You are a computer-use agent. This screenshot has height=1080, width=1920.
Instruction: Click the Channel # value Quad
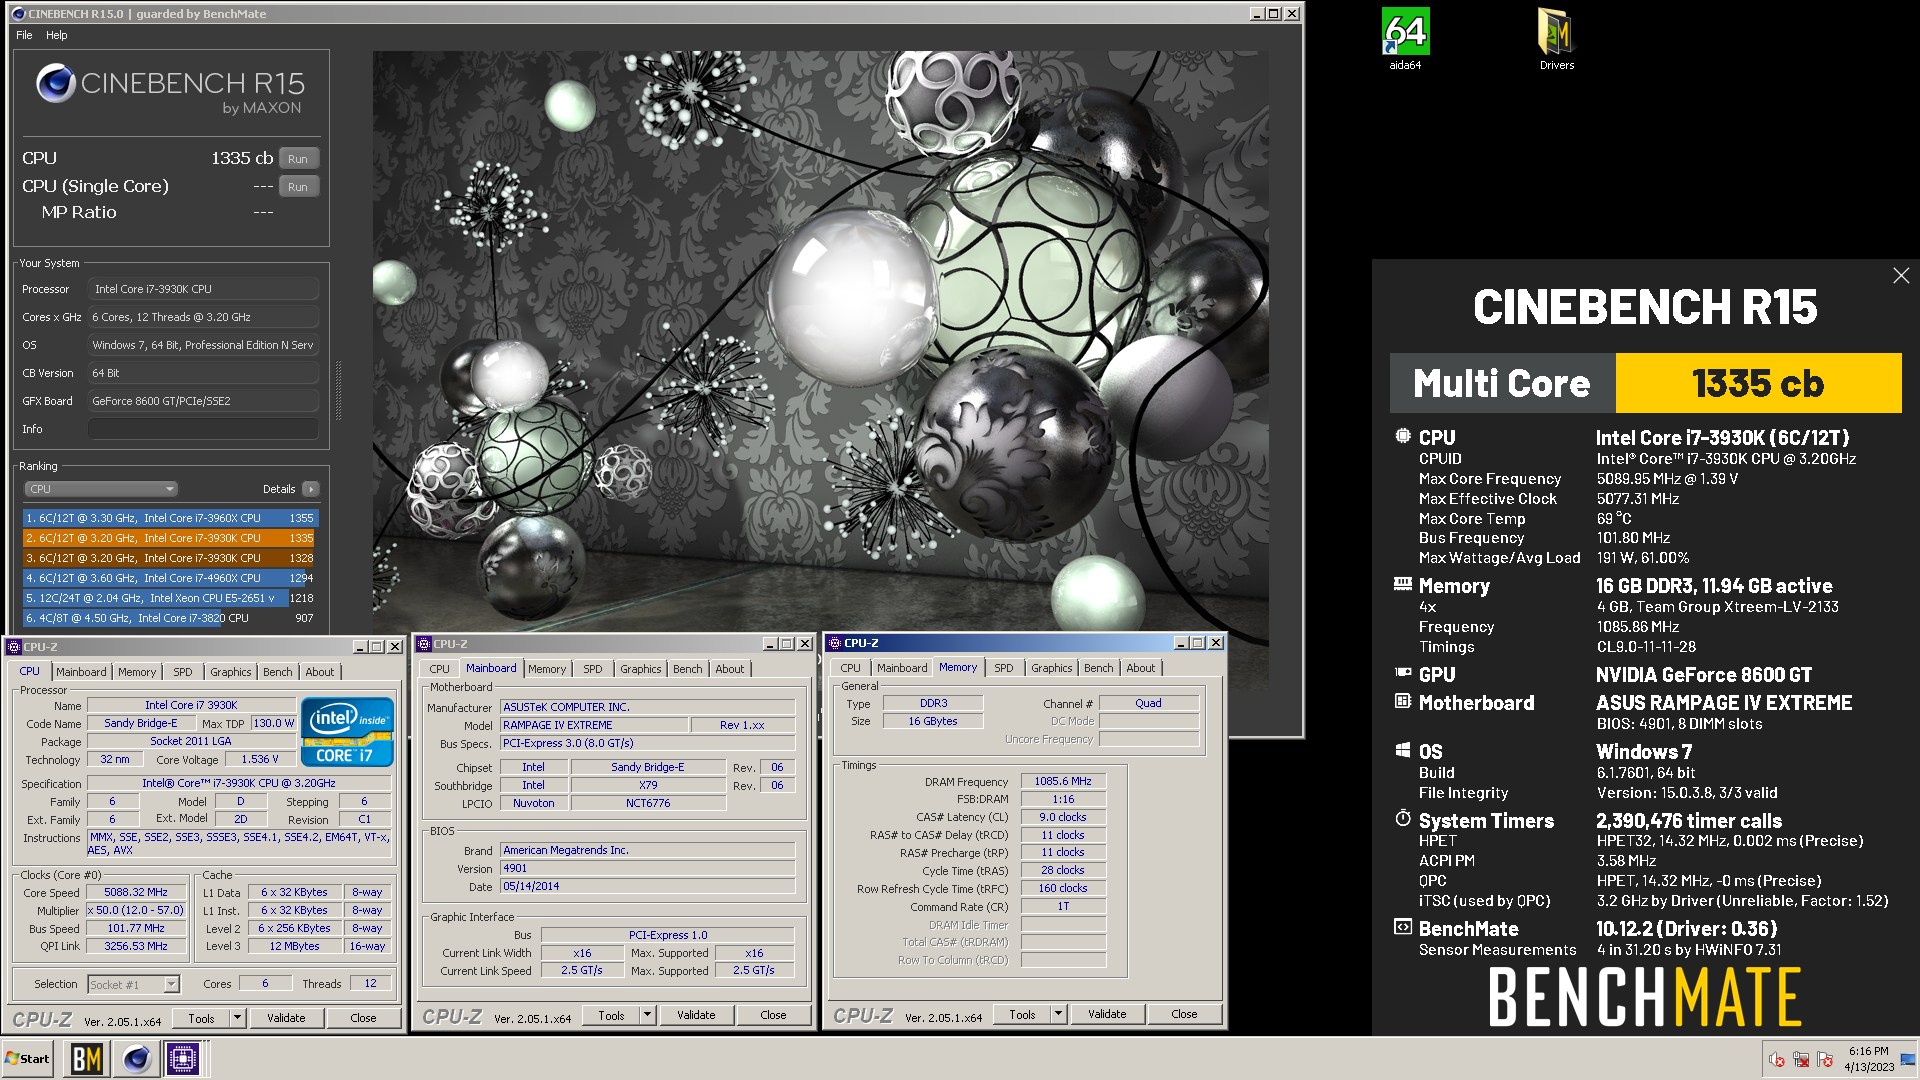click(1148, 704)
